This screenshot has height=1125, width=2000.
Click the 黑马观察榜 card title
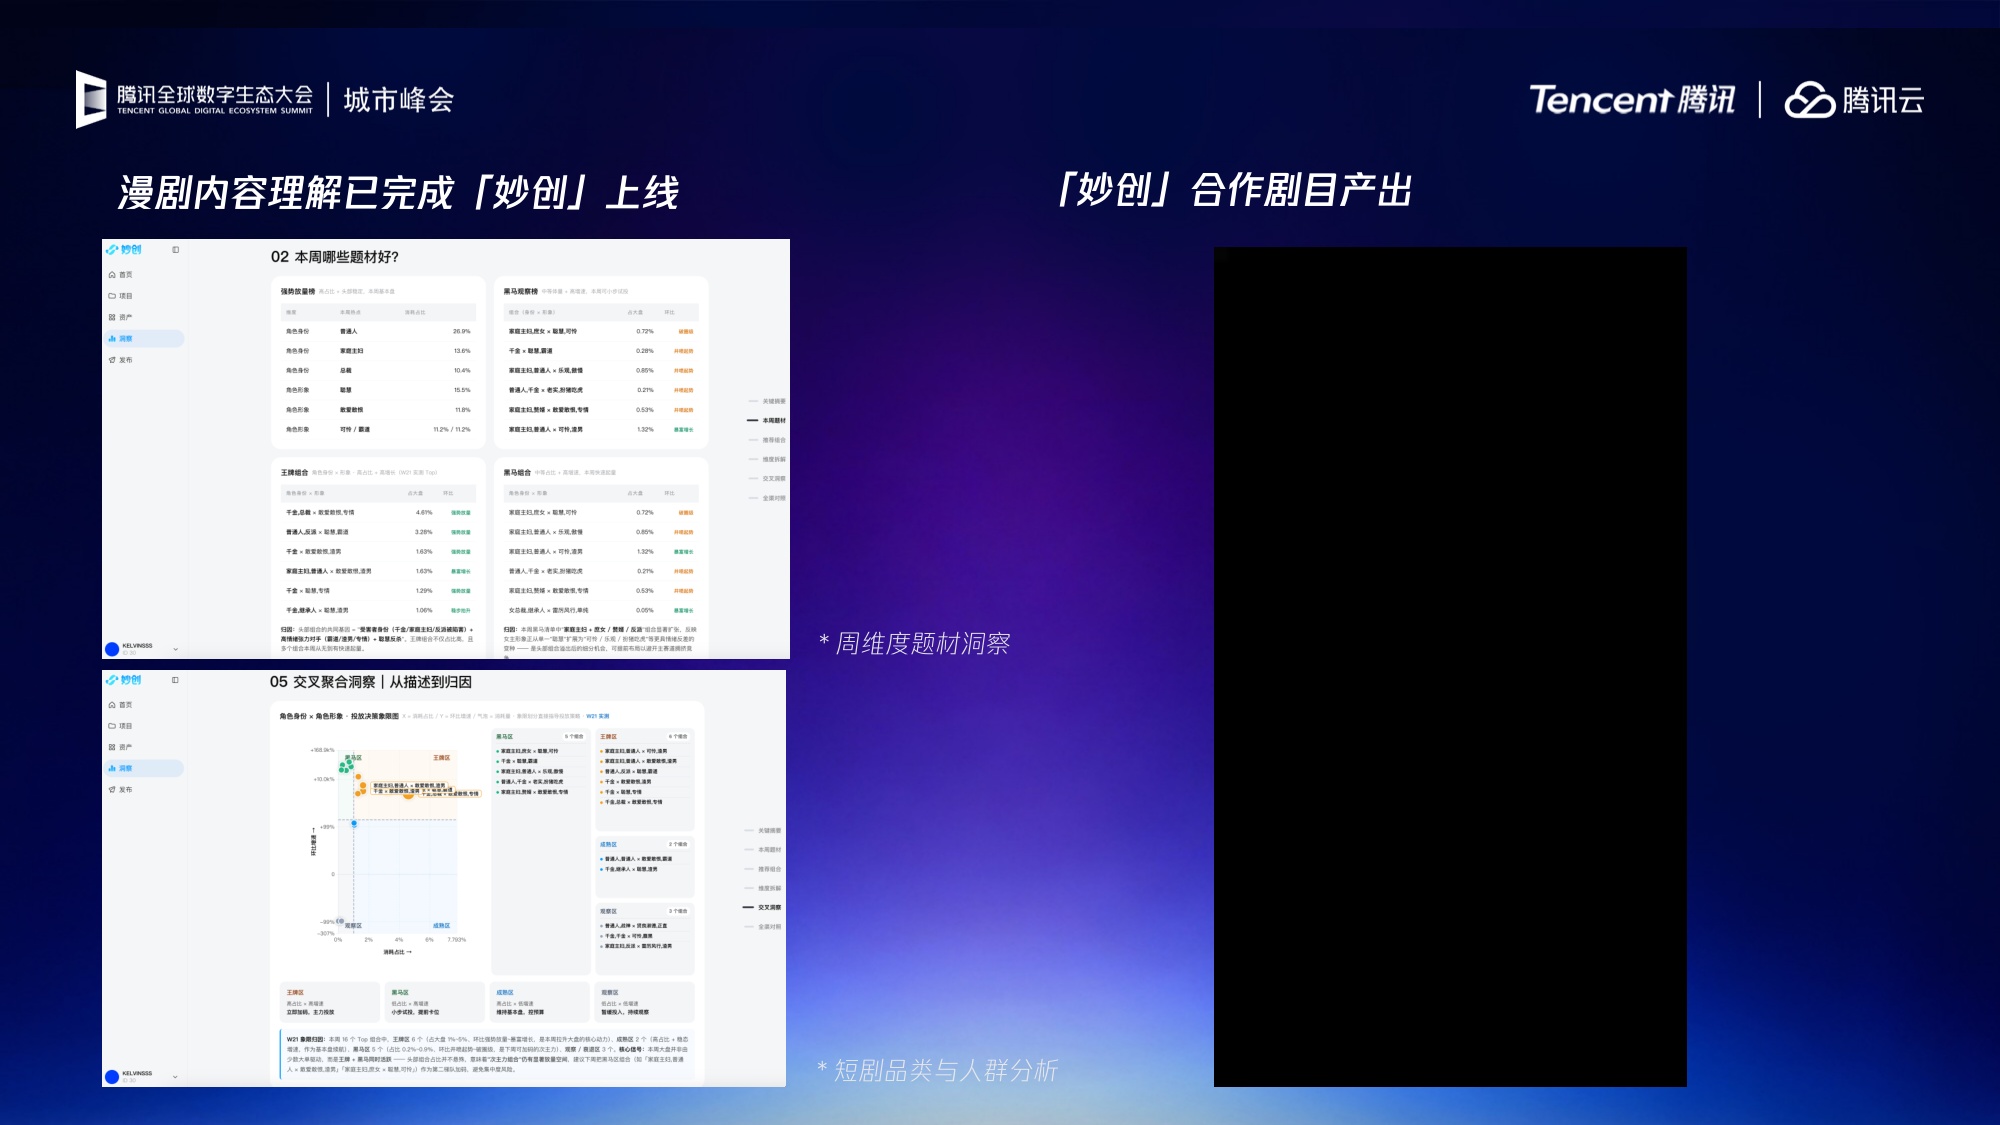click(521, 292)
